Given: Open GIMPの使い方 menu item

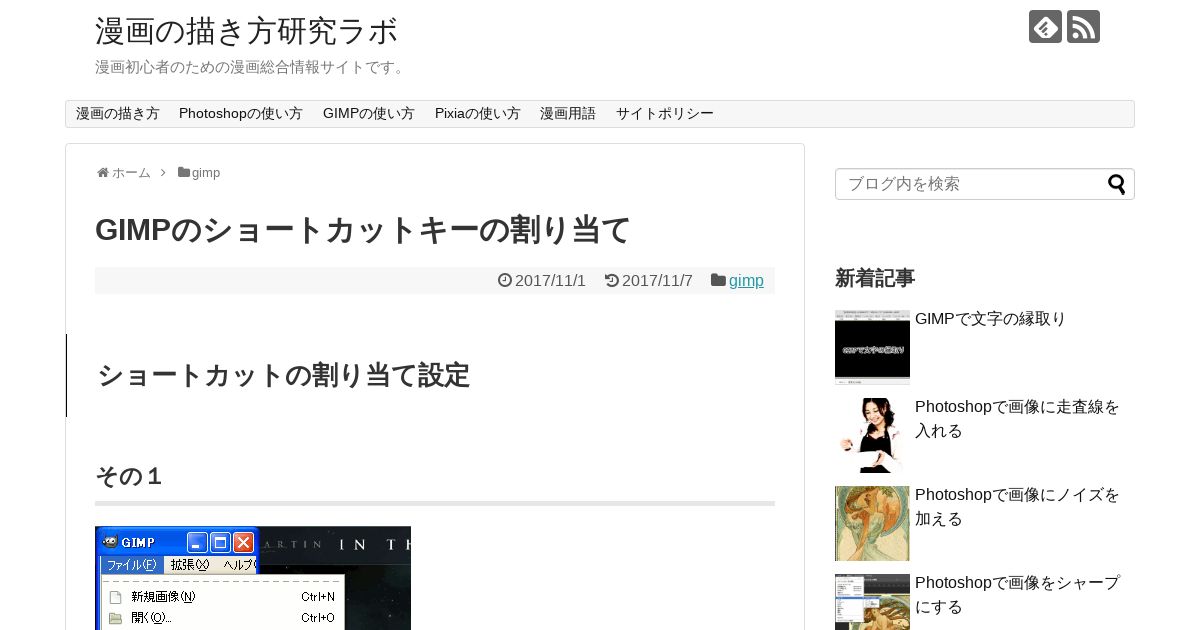Looking at the screenshot, I should coord(369,114).
